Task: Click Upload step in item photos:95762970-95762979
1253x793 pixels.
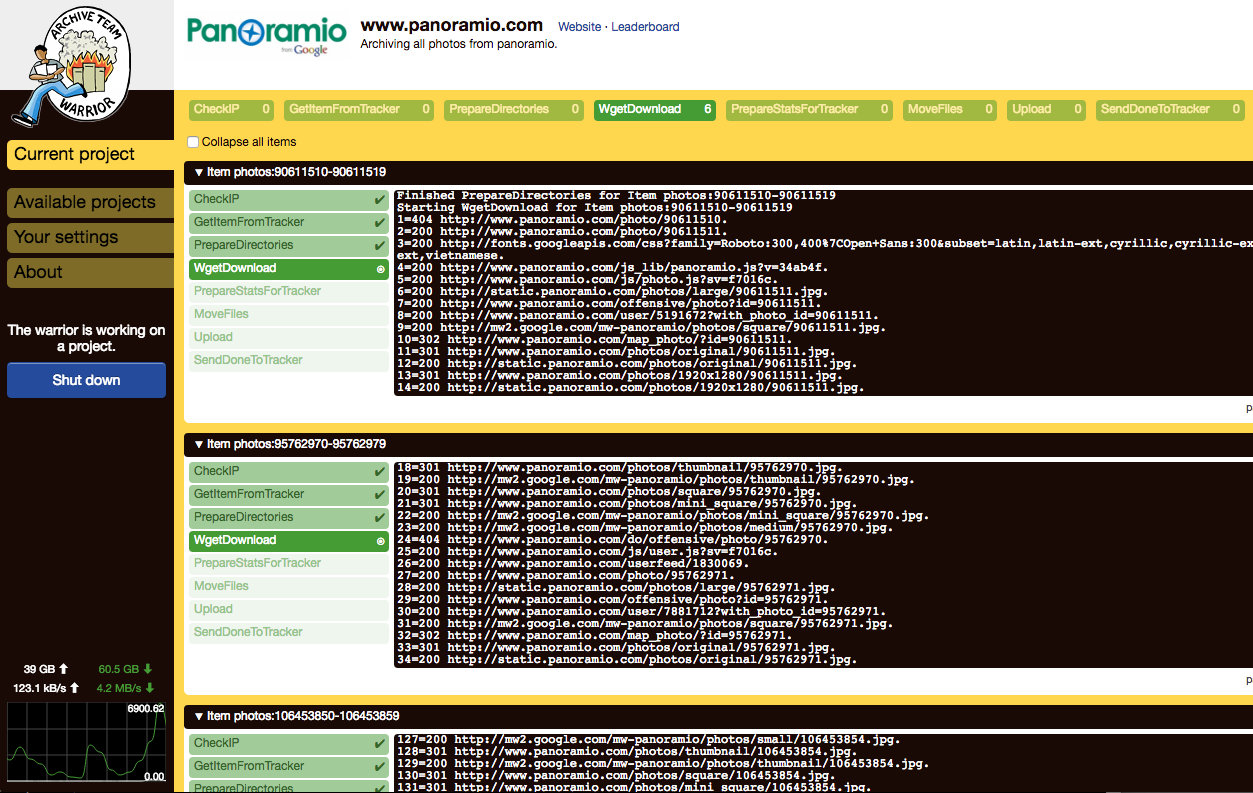Action: pos(289,609)
